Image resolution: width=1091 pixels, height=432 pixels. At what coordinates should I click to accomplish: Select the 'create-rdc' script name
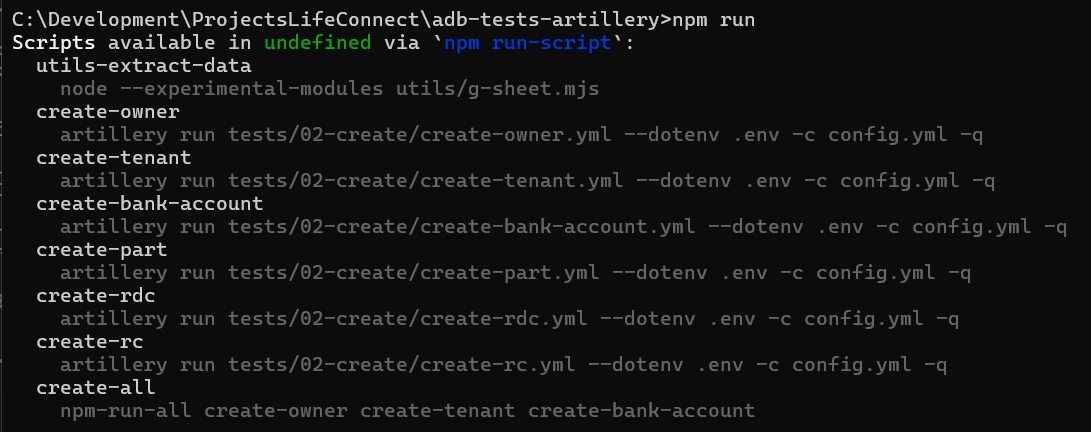click(95, 296)
